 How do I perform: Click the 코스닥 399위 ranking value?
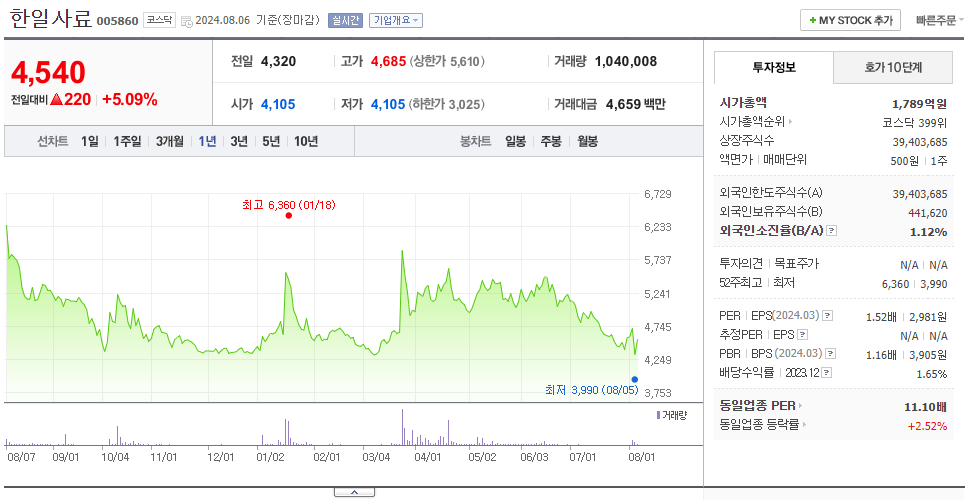tap(915, 122)
